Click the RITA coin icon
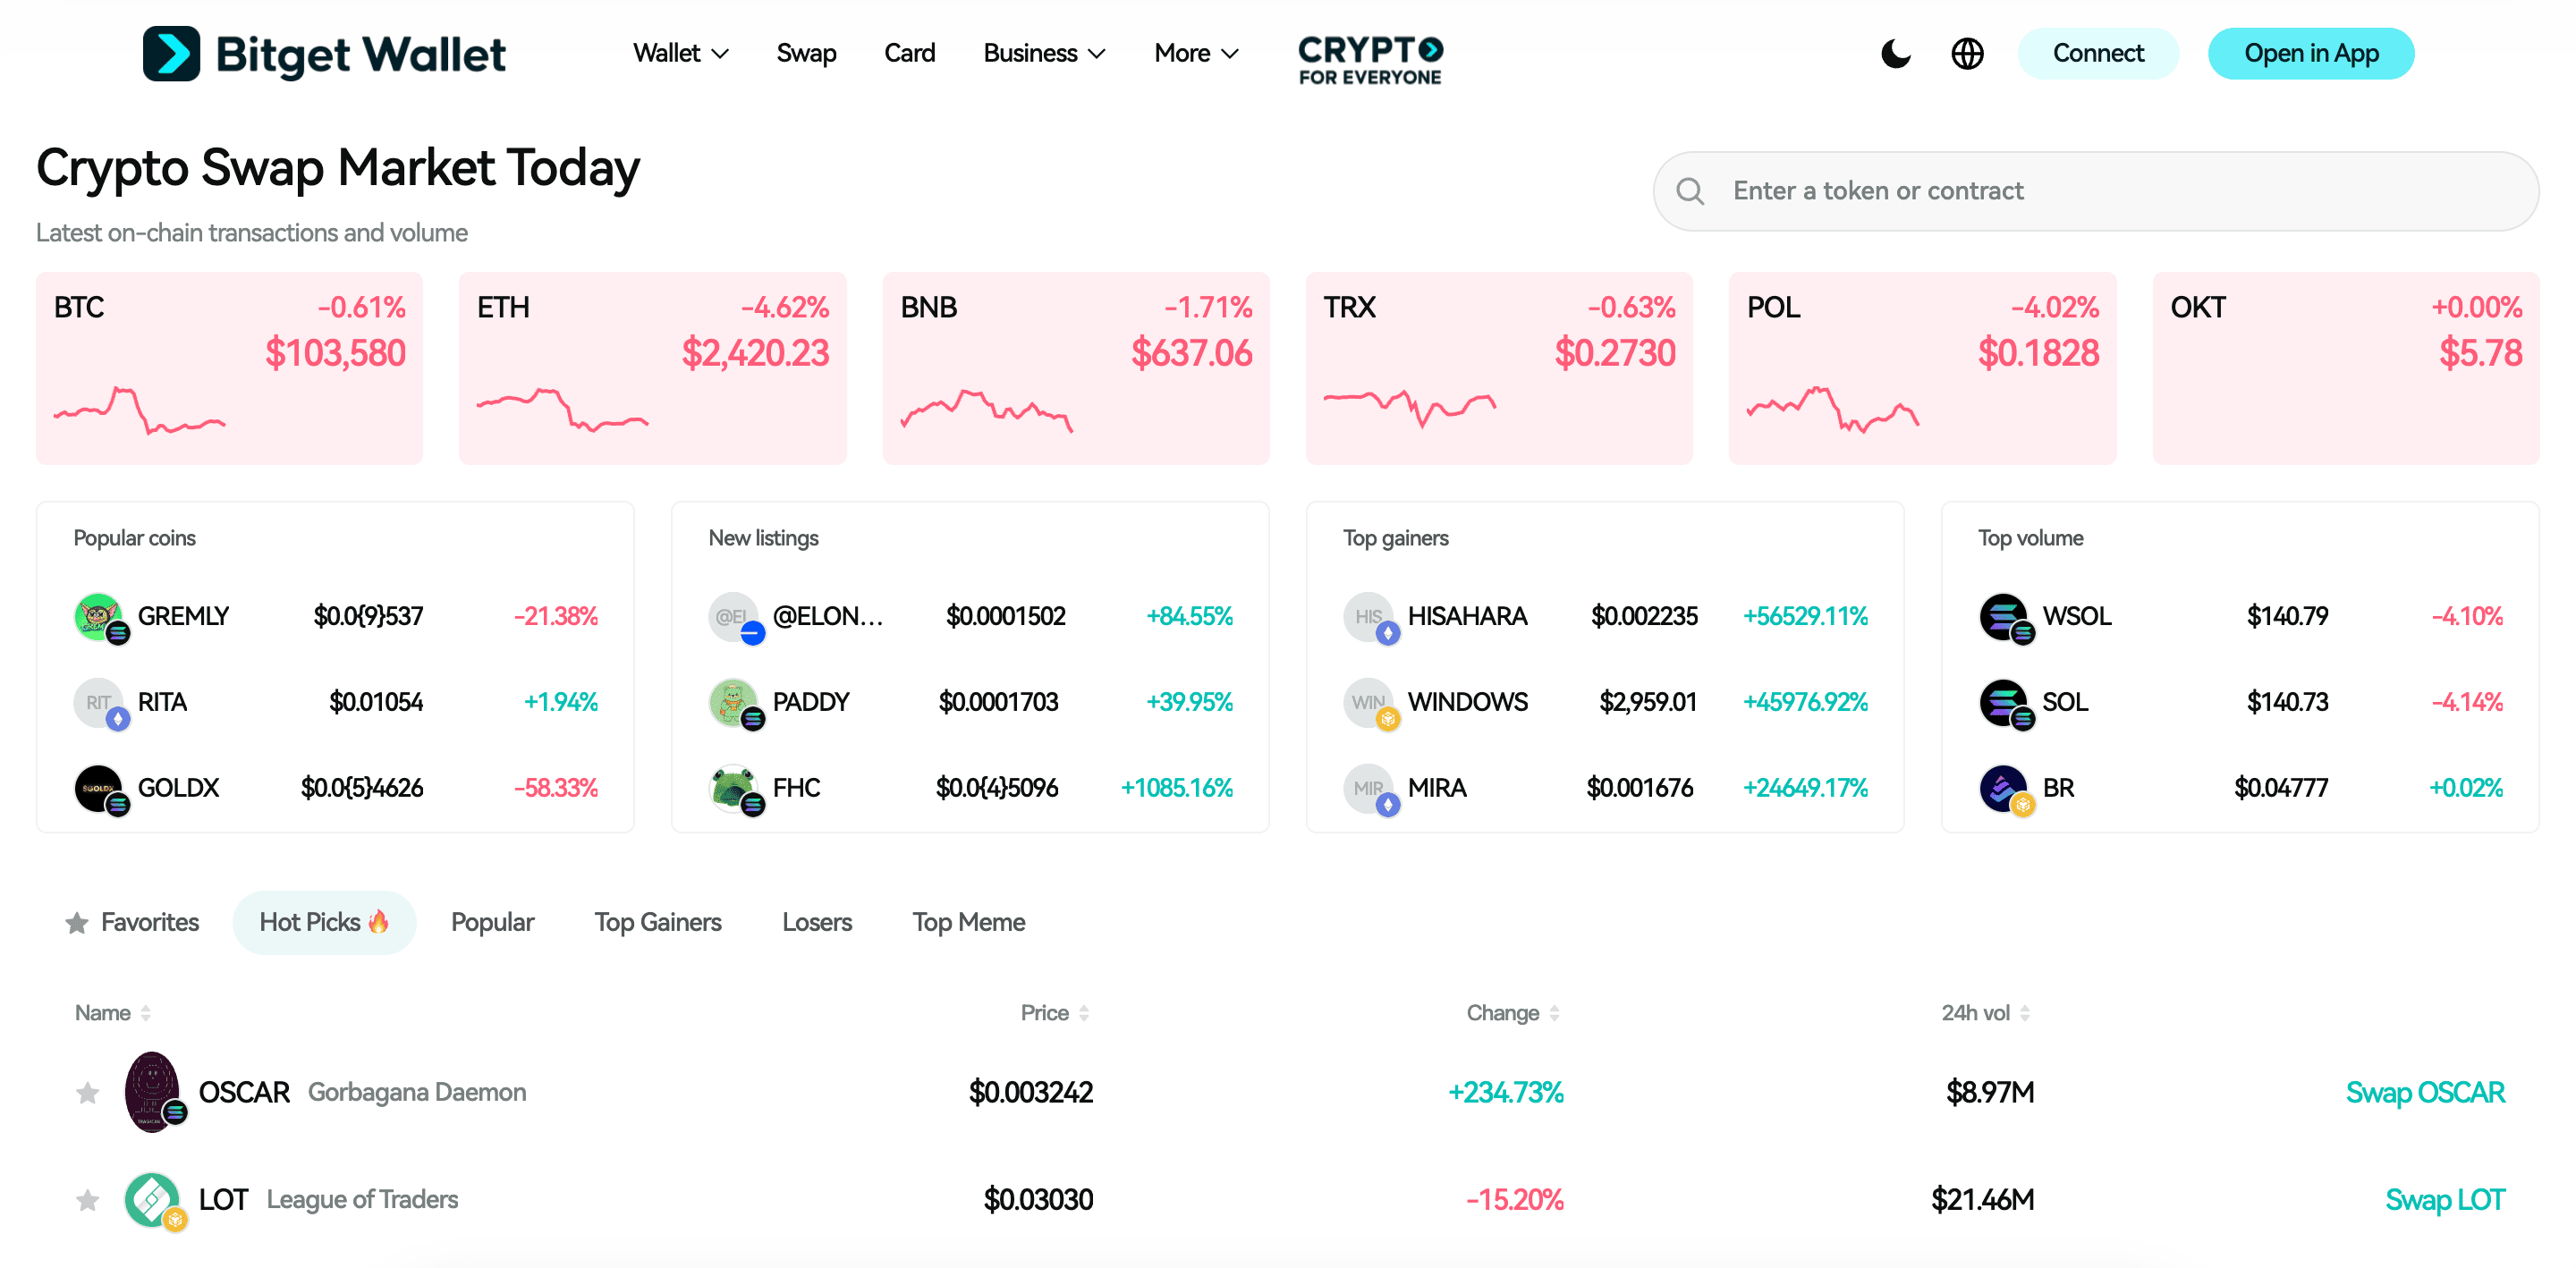Viewport: 2576px width, 1268px height. pos(98,702)
